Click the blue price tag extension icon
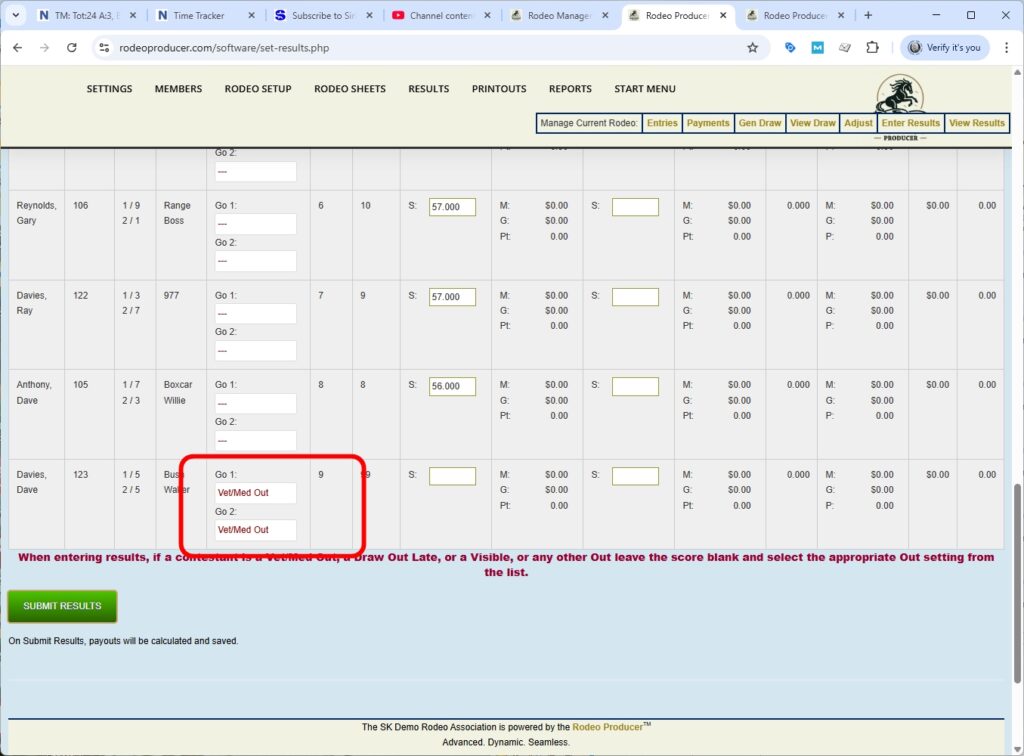 coord(791,47)
